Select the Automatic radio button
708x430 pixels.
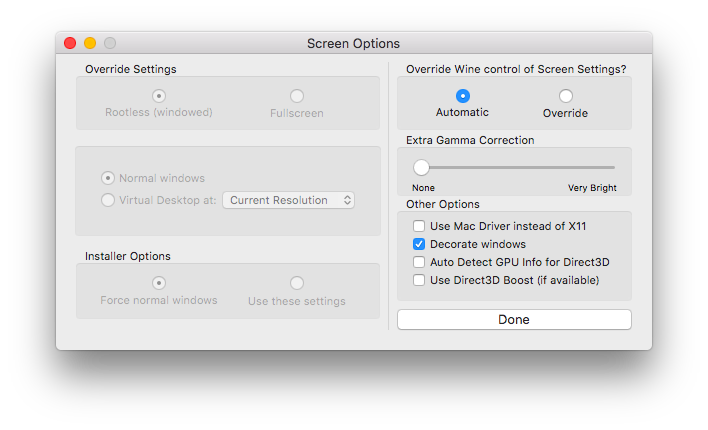tap(462, 96)
